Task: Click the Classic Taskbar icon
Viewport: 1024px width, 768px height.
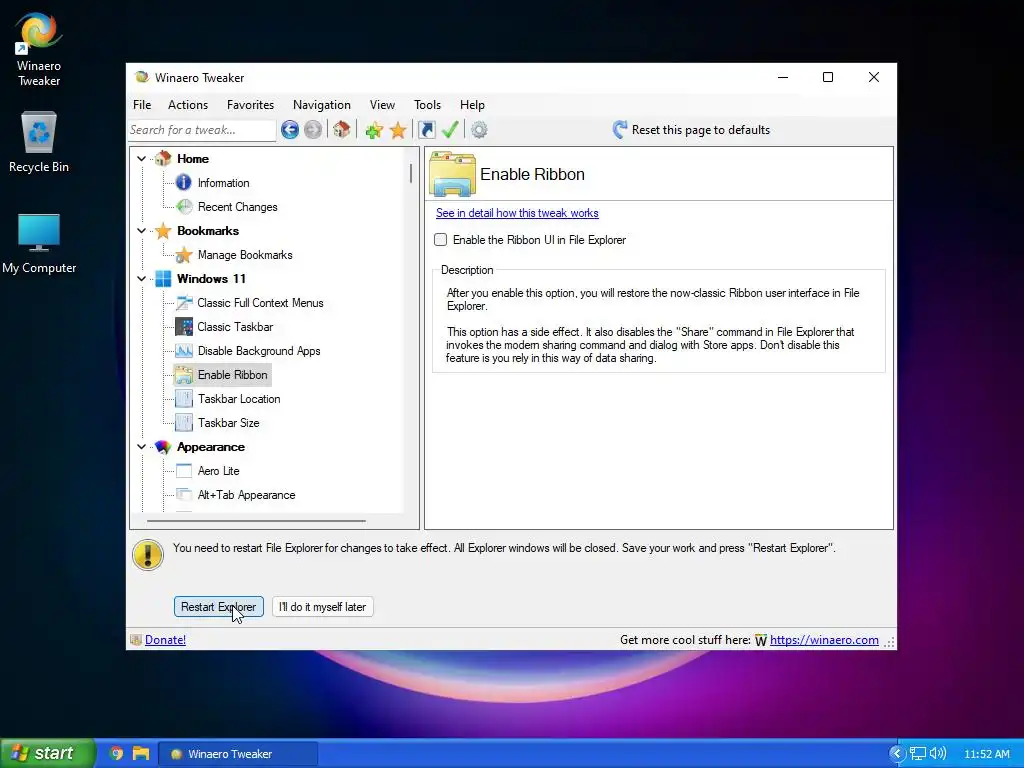Action: click(x=184, y=327)
